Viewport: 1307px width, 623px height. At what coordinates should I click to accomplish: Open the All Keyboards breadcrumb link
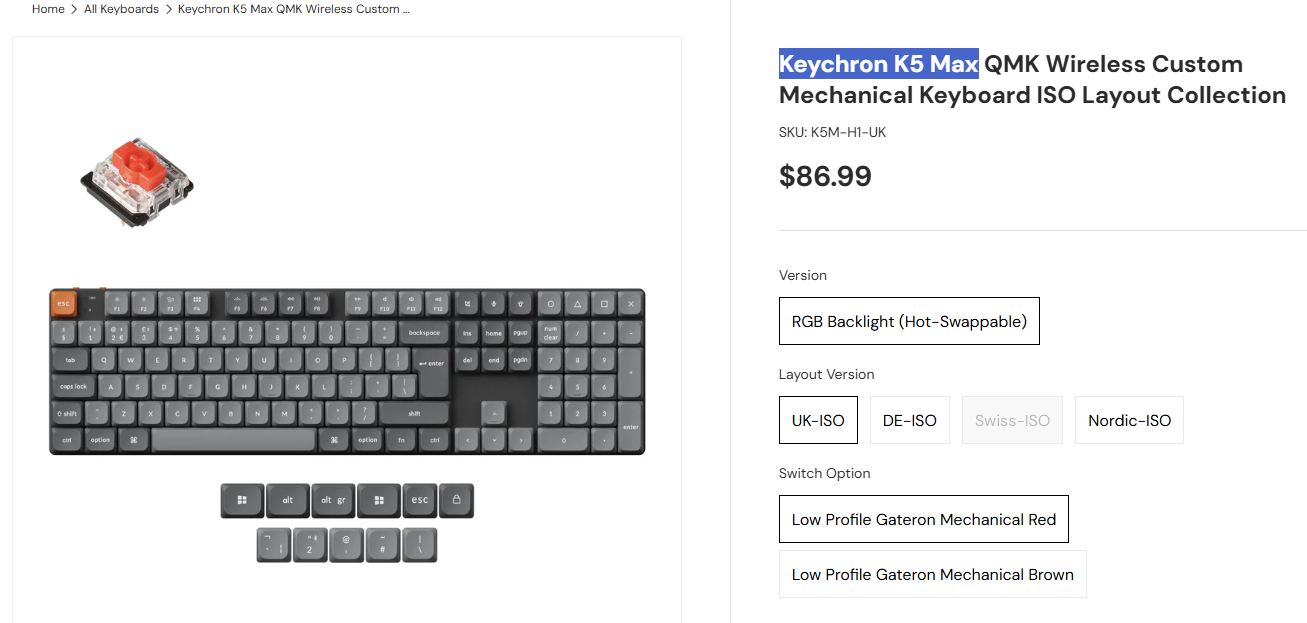(121, 9)
